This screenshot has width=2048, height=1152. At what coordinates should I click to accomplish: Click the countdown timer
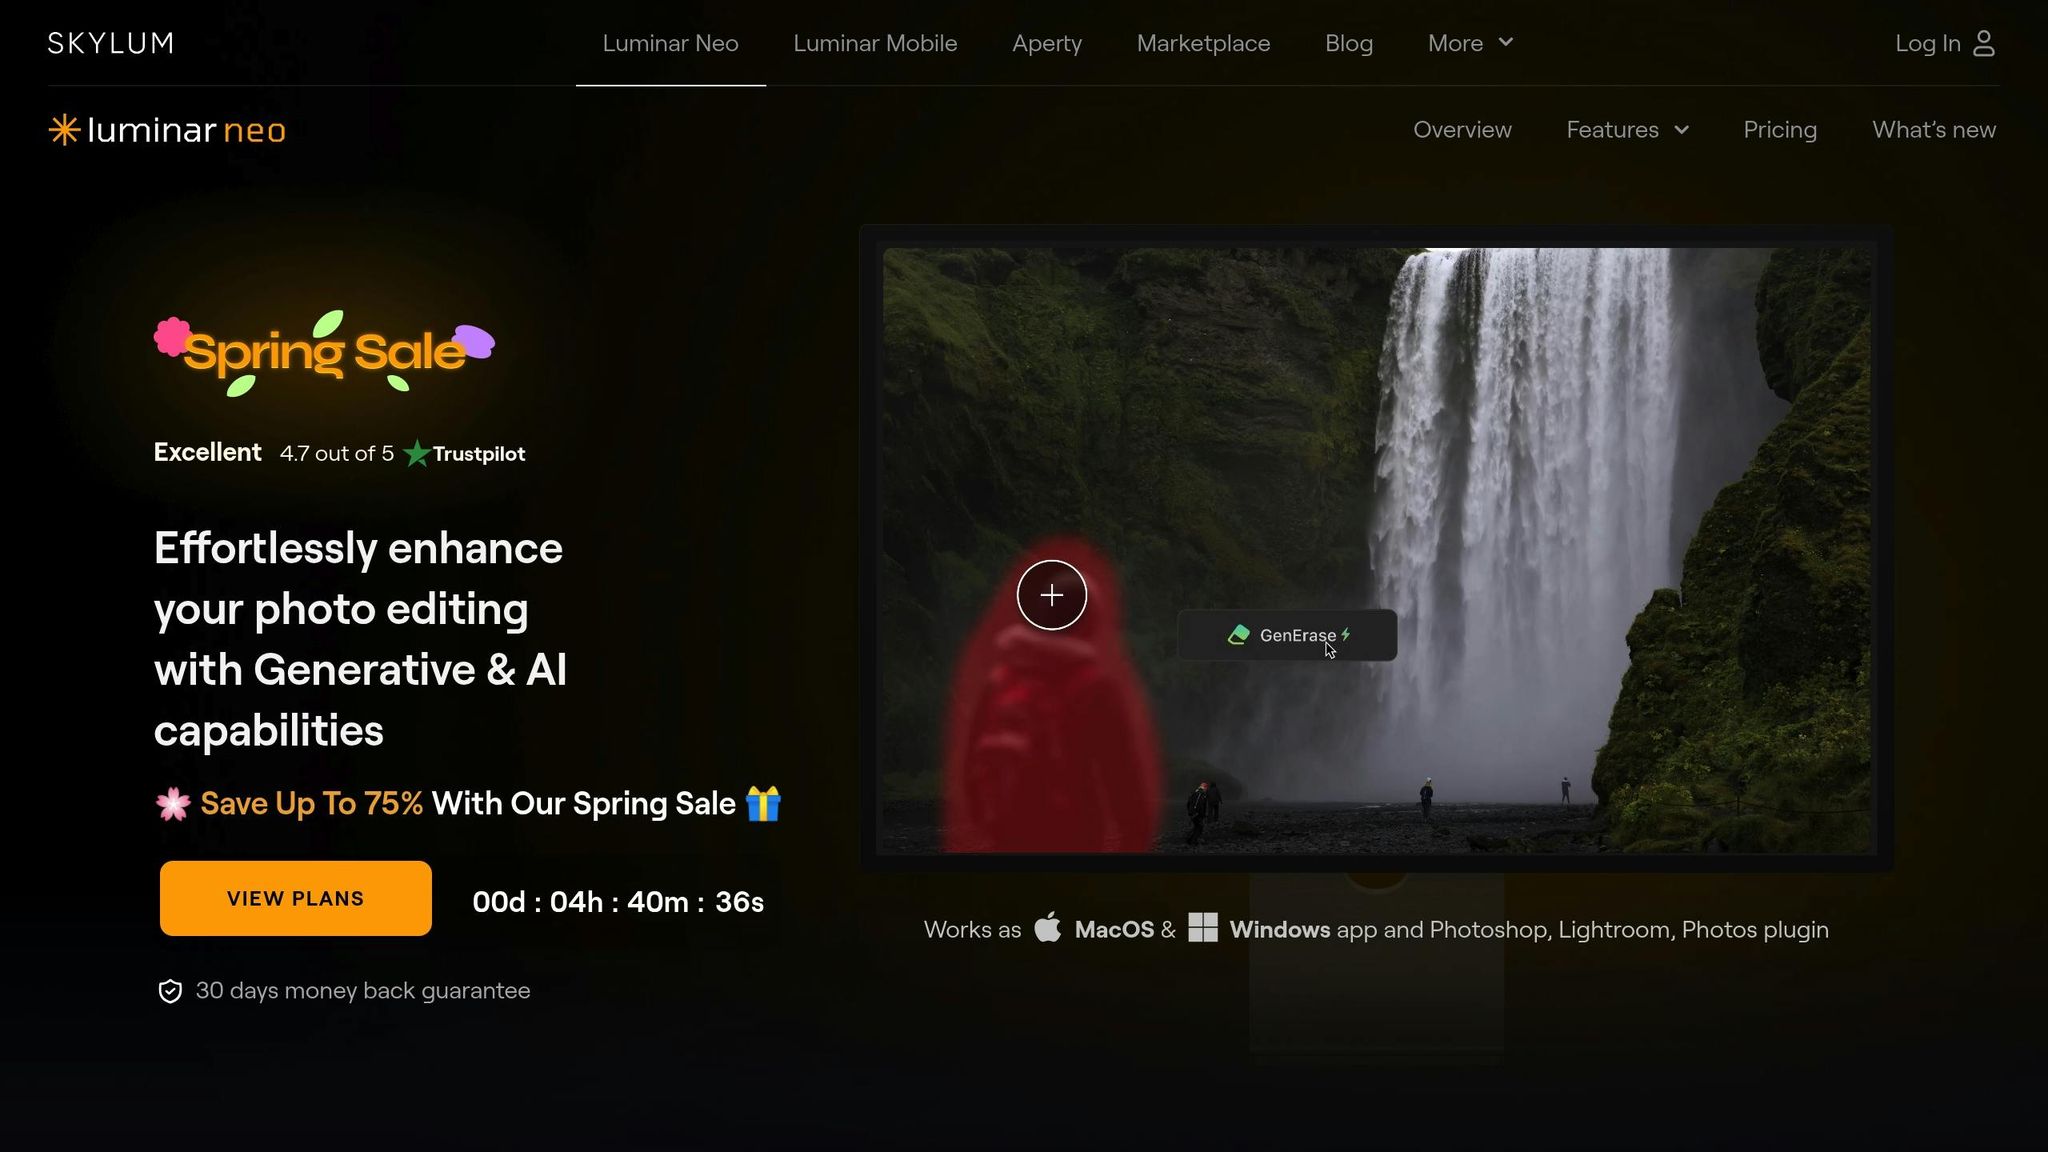click(x=618, y=902)
